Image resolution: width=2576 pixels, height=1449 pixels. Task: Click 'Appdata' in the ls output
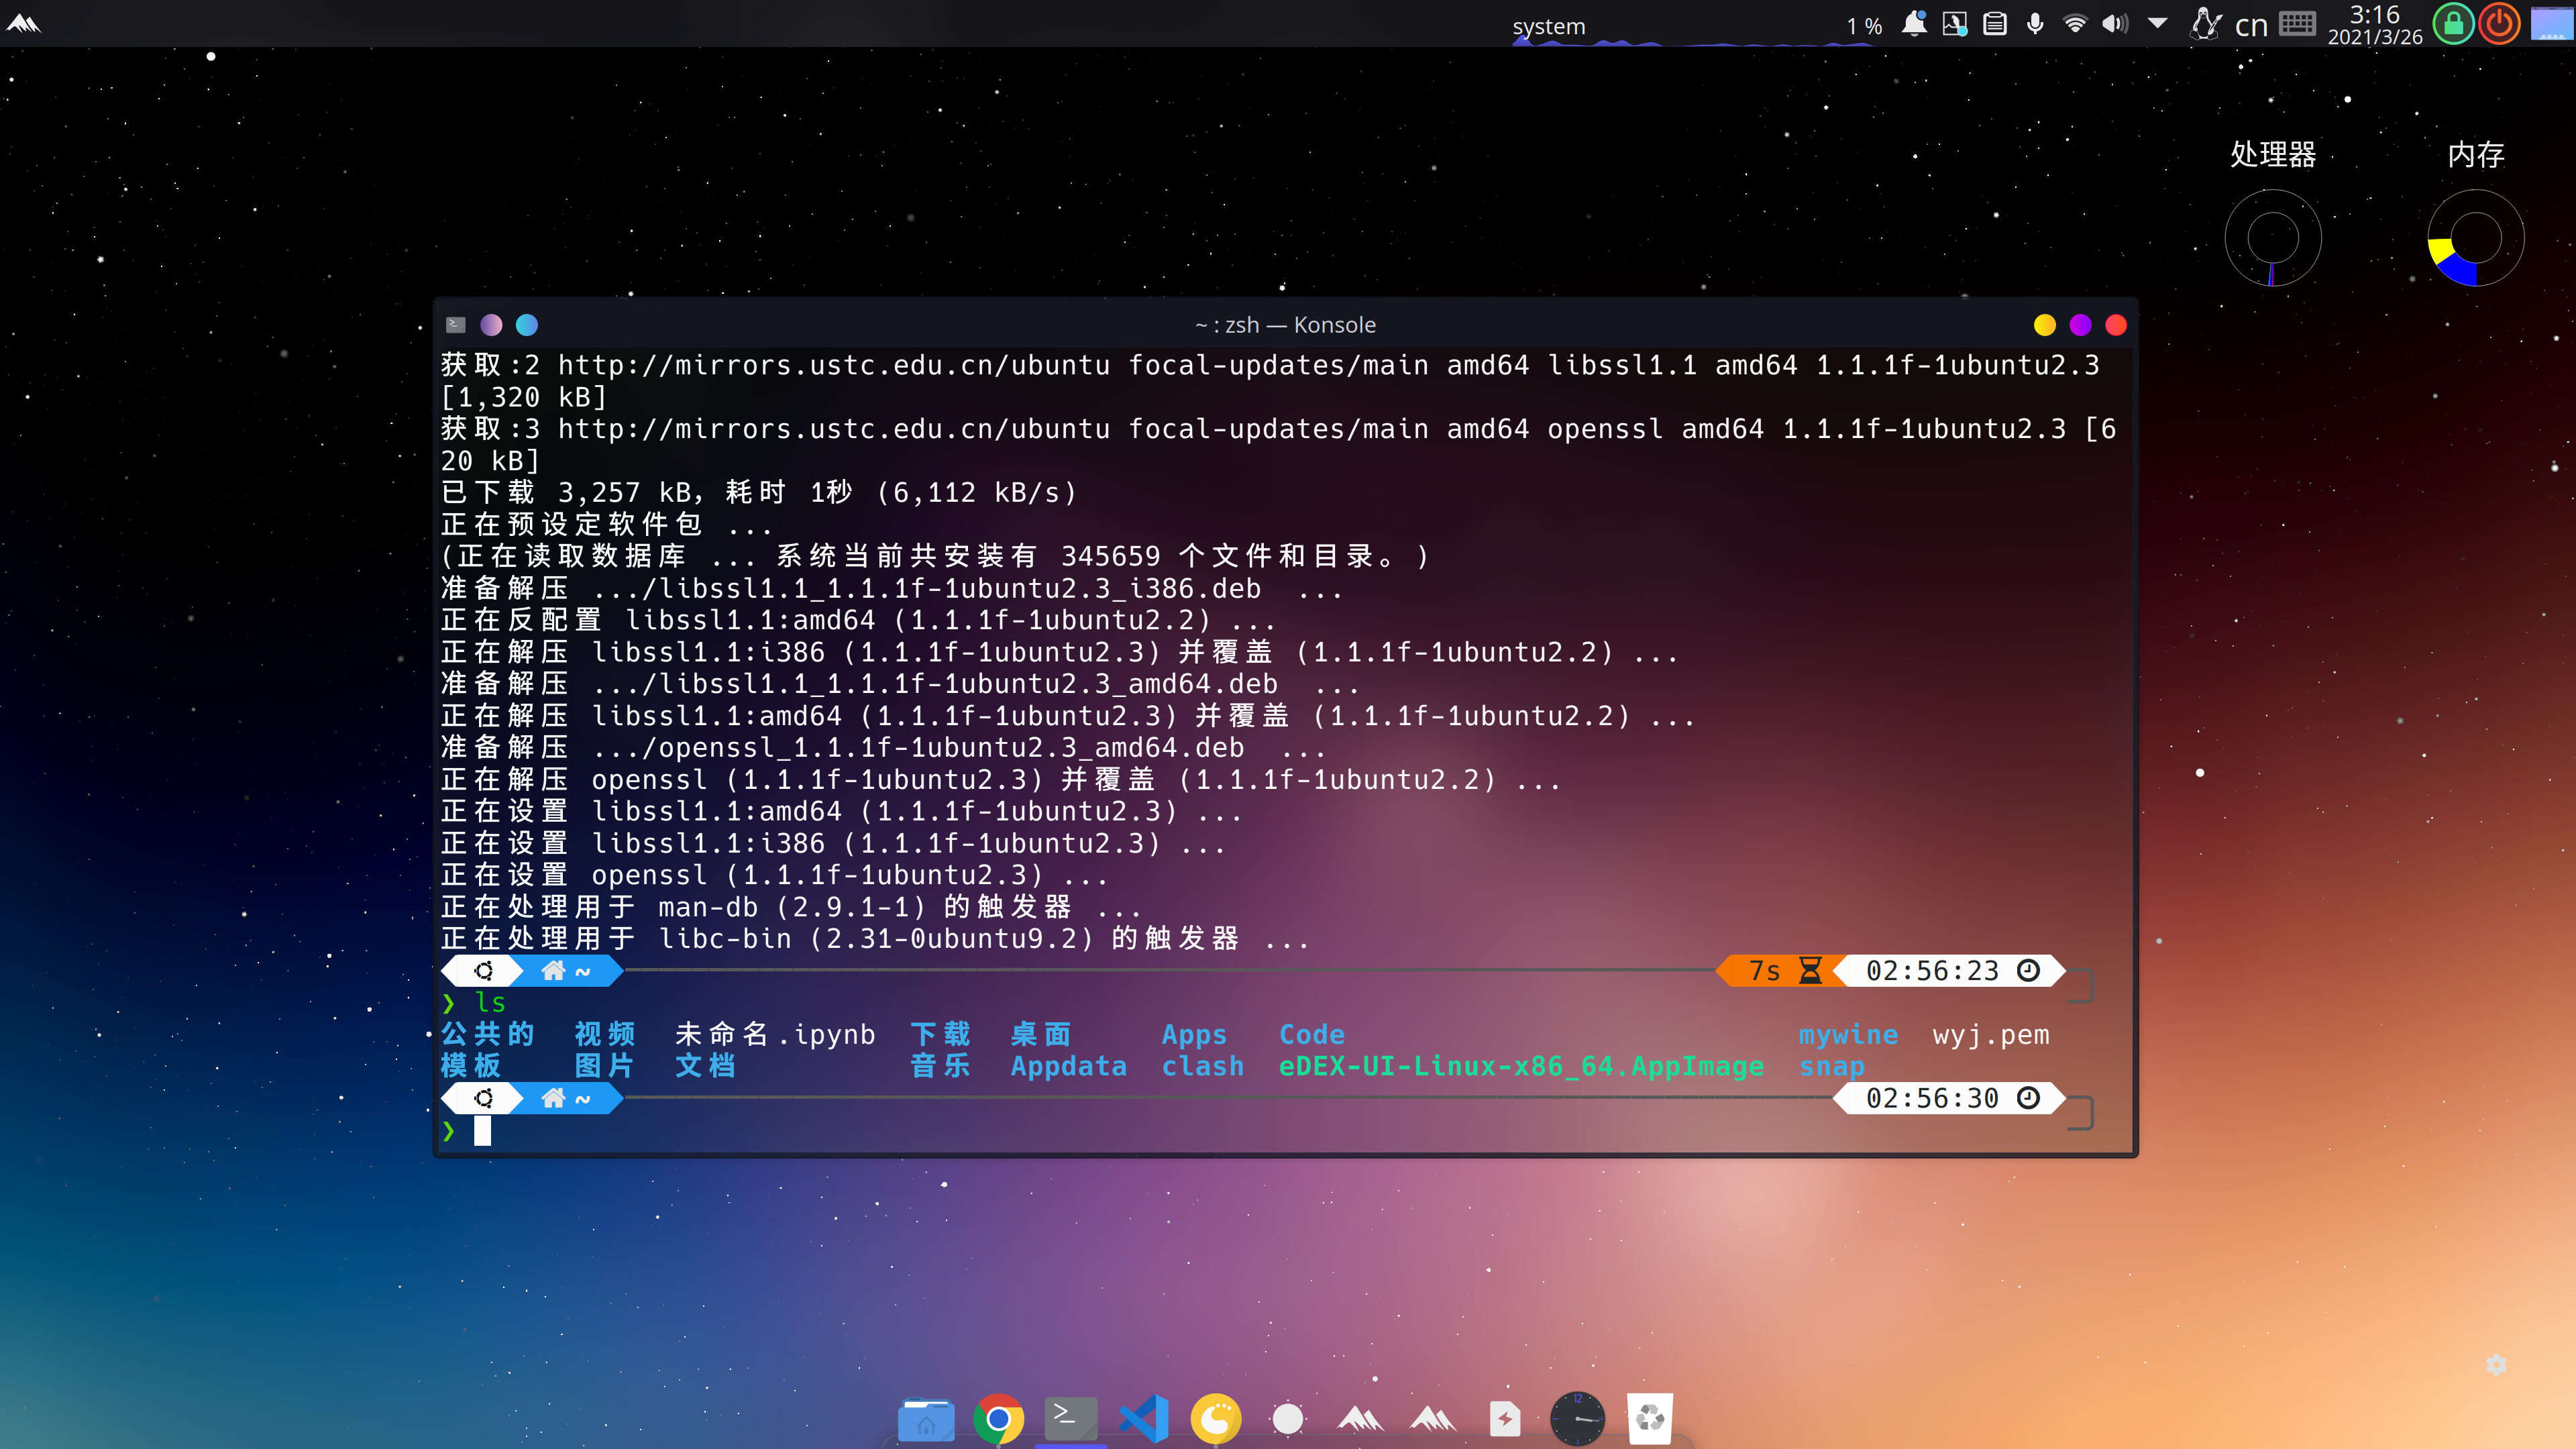click(x=1068, y=1067)
